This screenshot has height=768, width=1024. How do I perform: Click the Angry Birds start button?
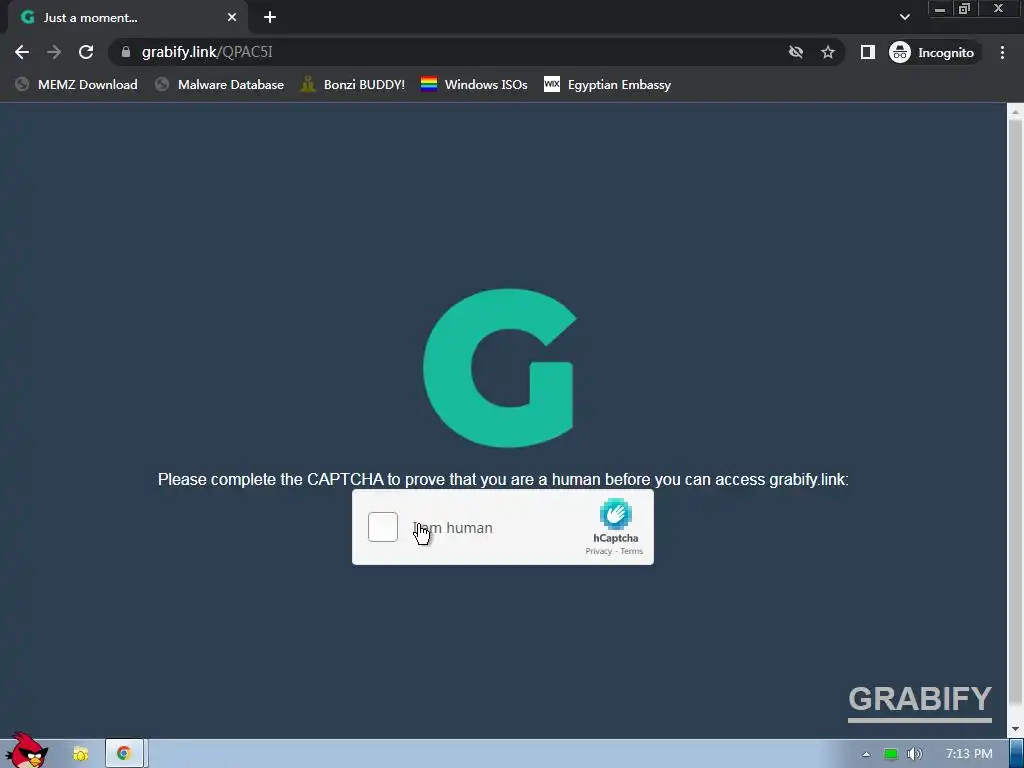coord(26,750)
